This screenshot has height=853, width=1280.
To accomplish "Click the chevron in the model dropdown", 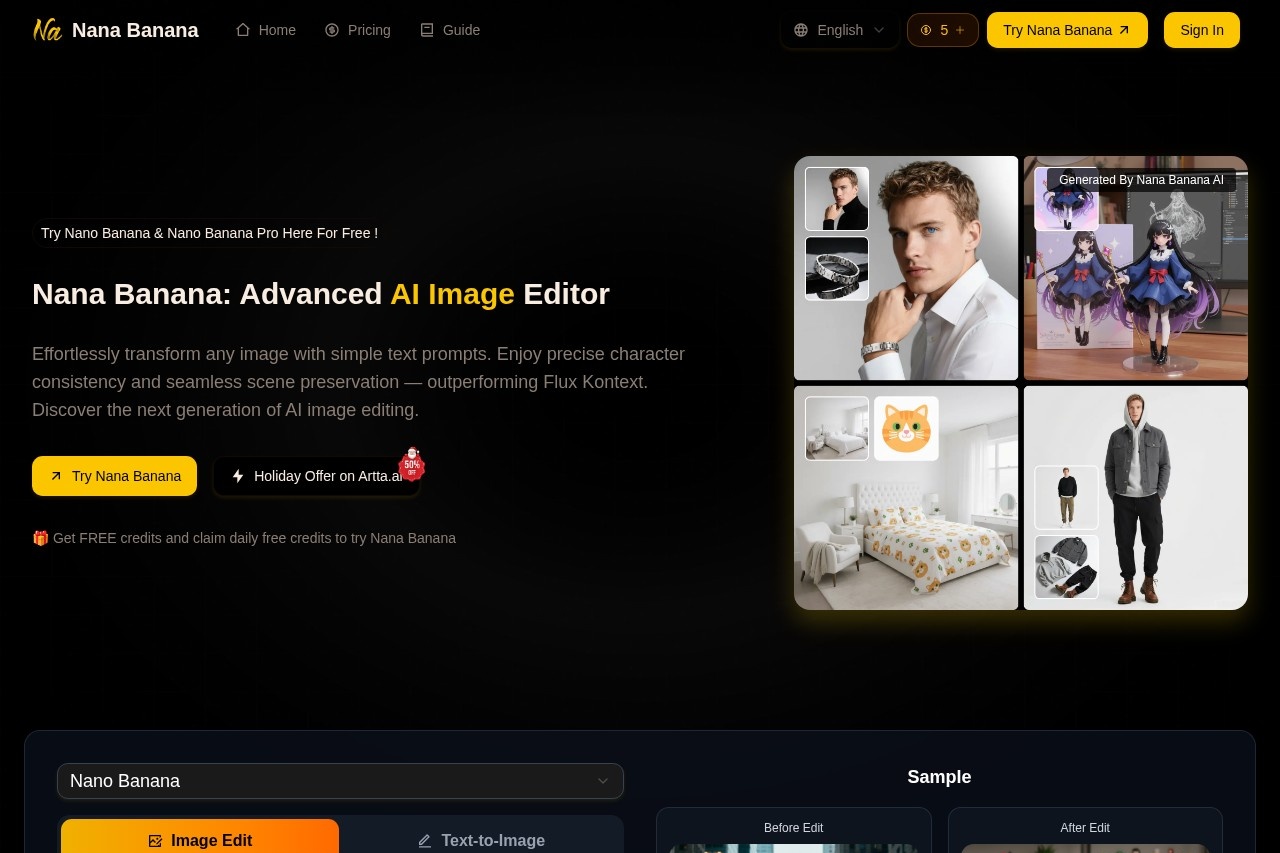I will [602, 781].
